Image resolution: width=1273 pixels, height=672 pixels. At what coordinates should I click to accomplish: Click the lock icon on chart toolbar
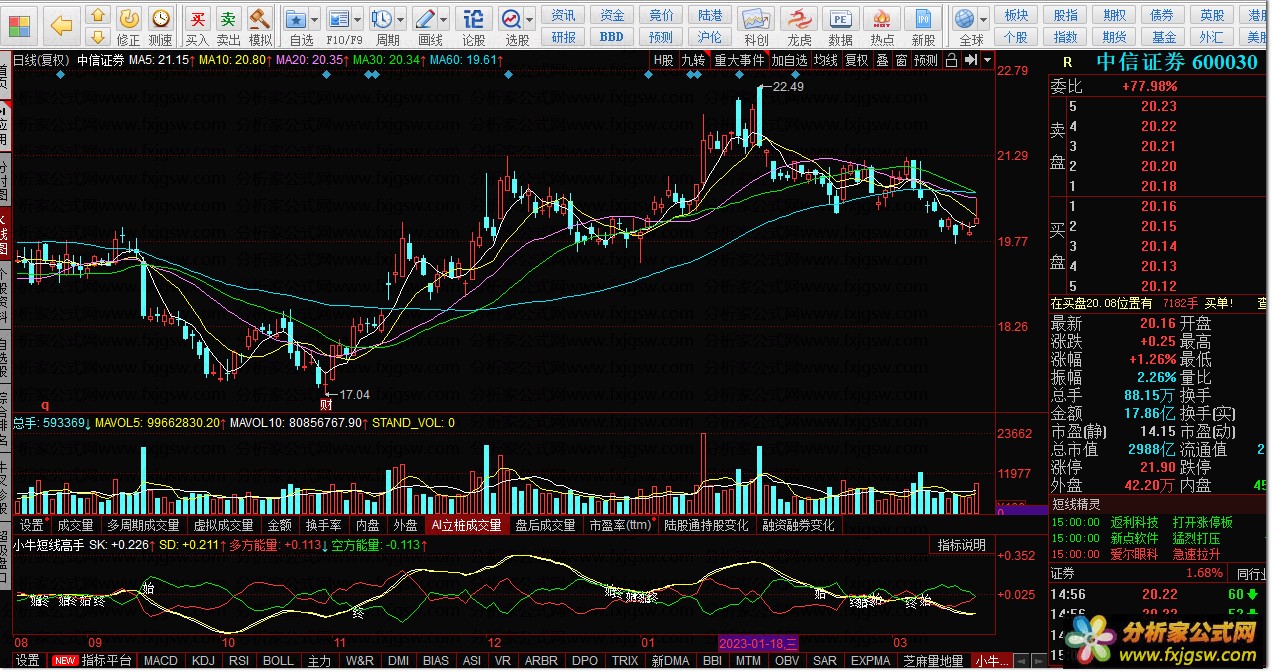(951, 60)
